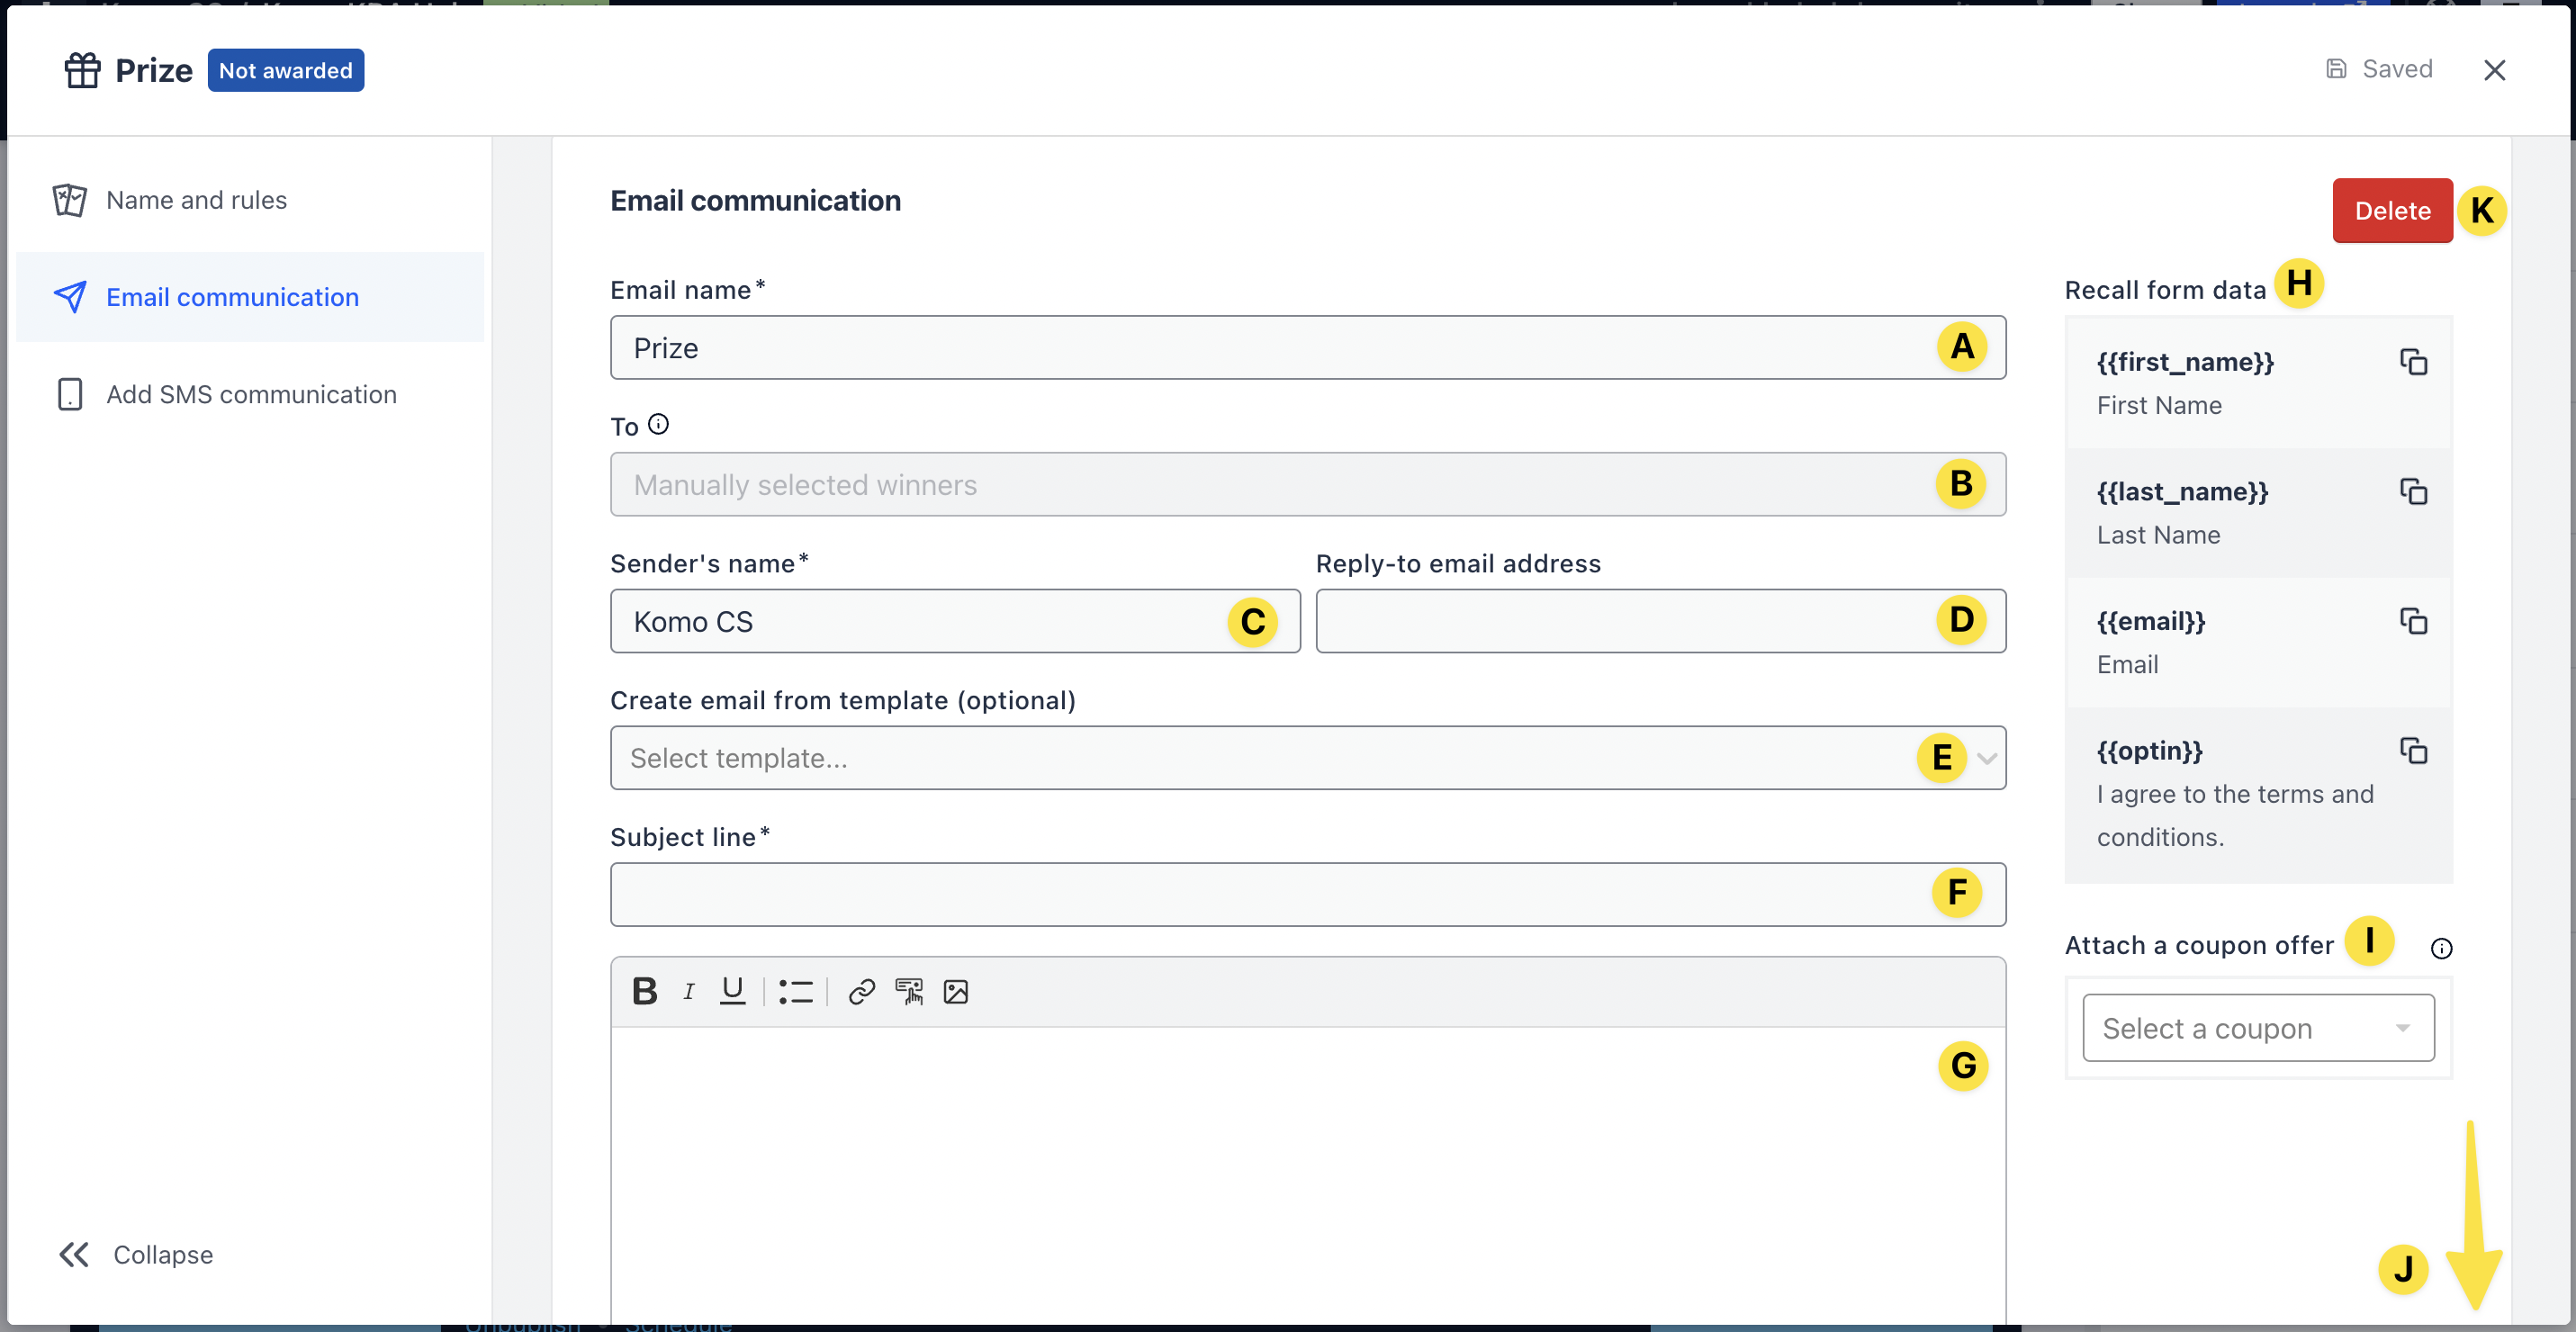
Task: Copy the {{optin}} merge tag
Action: tap(2414, 750)
